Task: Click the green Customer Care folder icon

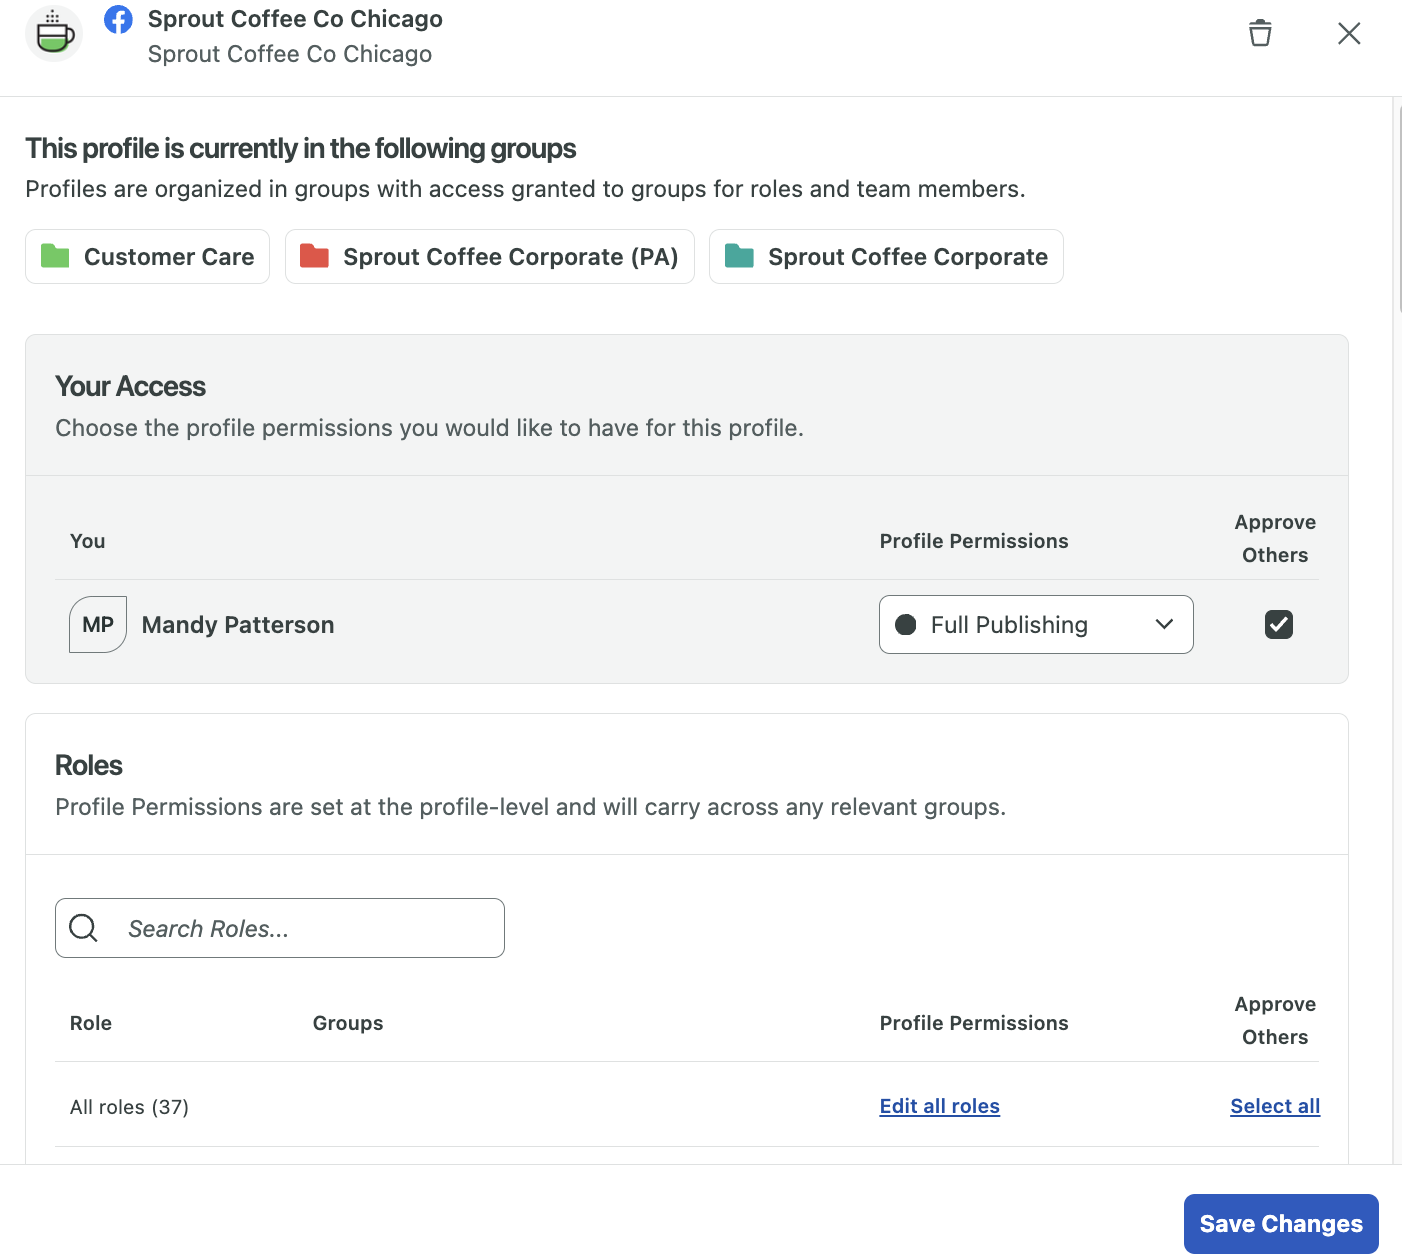Action: click(55, 256)
